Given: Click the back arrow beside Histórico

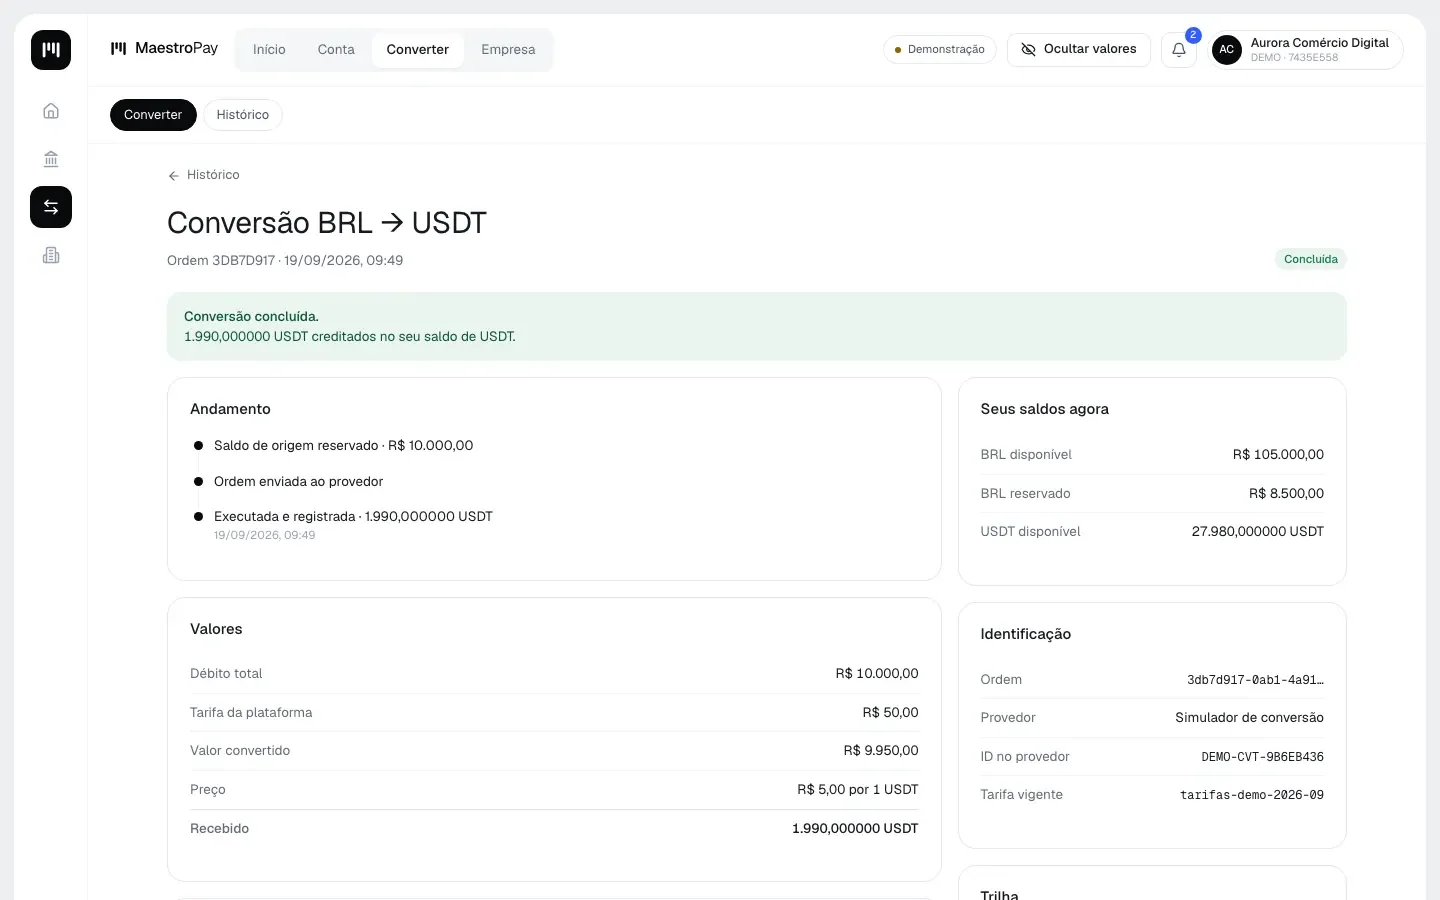Looking at the screenshot, I should 174,175.
